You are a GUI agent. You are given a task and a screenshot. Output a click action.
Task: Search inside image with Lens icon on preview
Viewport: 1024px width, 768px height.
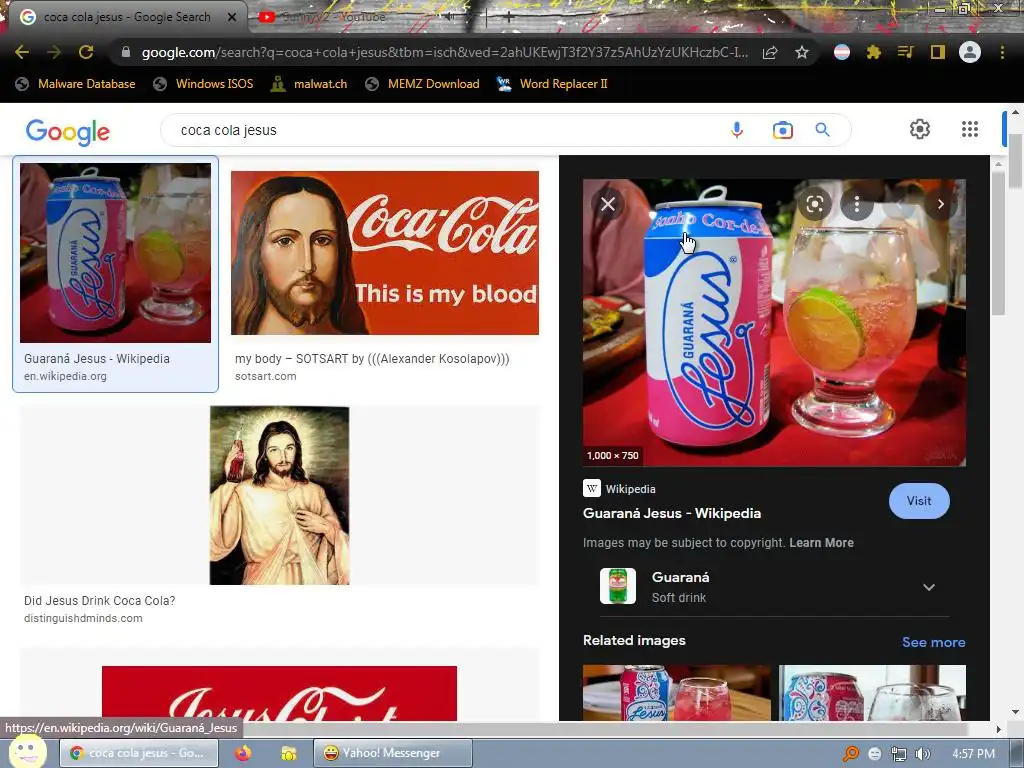814,204
